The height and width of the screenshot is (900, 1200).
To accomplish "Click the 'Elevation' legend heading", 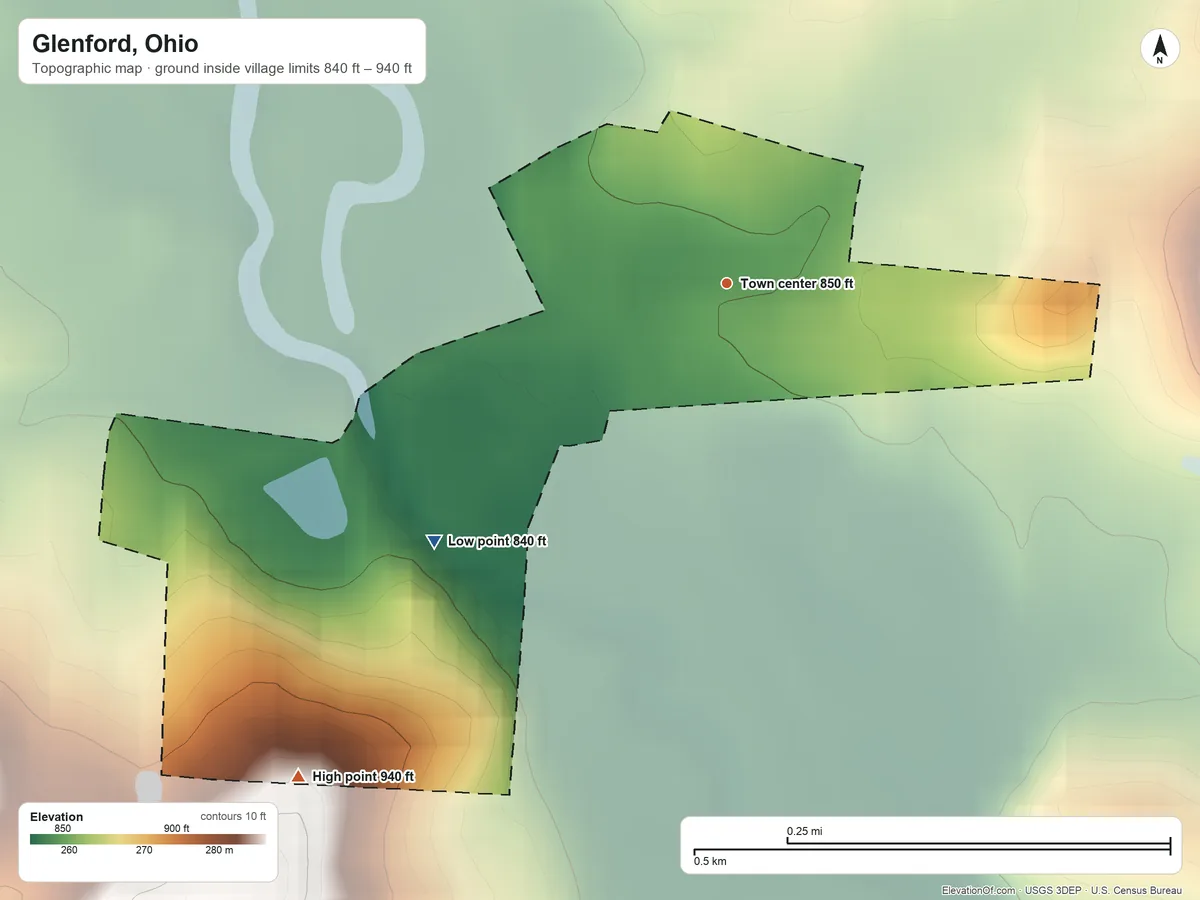I will coord(57,817).
